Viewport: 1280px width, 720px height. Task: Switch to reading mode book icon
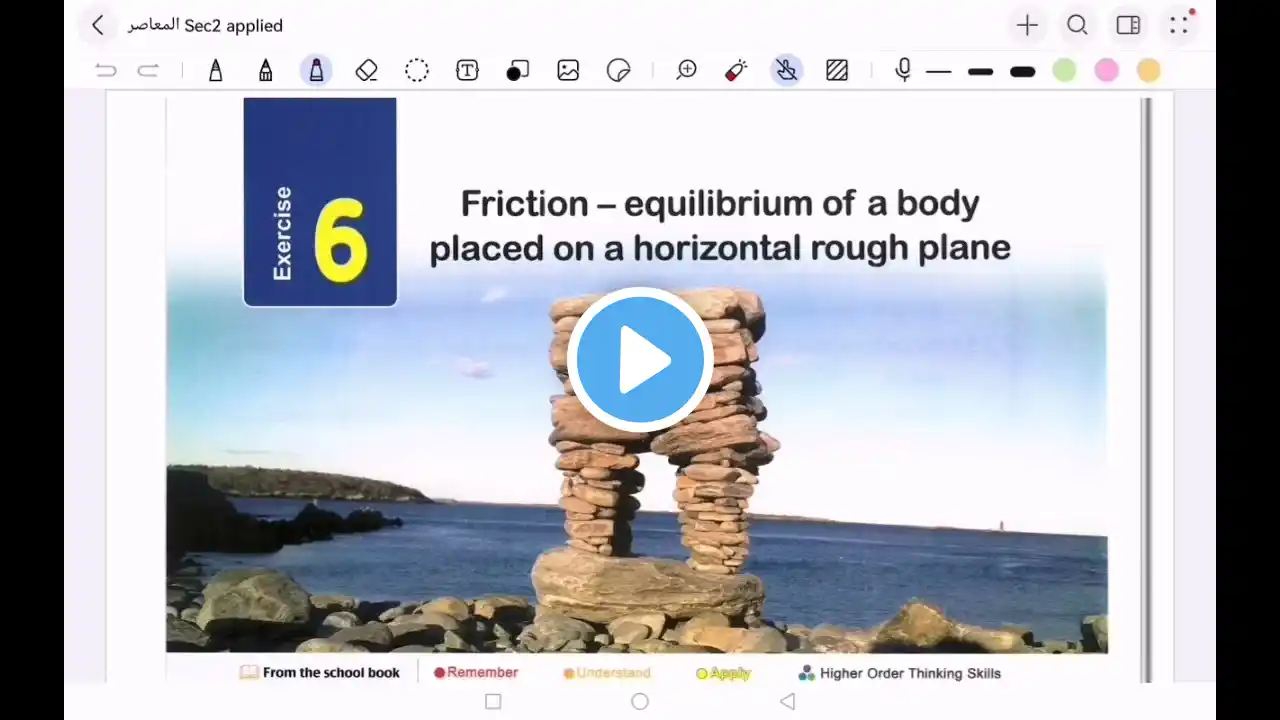(x=1128, y=26)
